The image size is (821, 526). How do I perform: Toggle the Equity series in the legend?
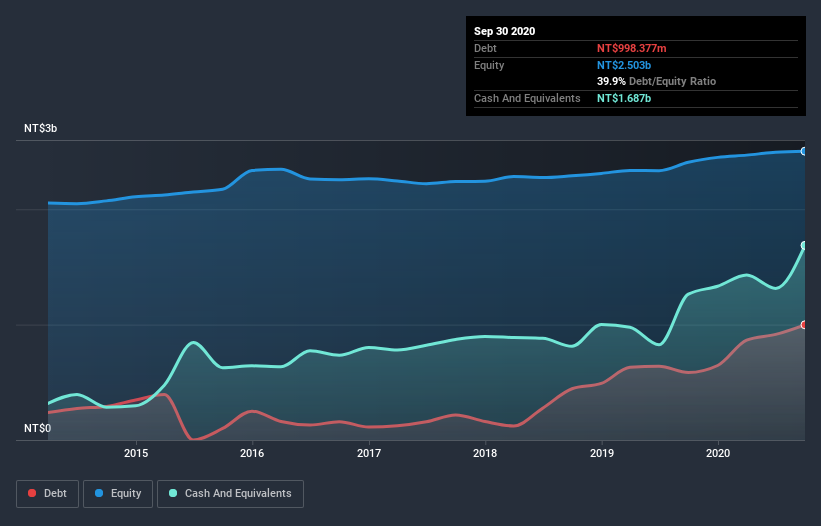coord(118,494)
